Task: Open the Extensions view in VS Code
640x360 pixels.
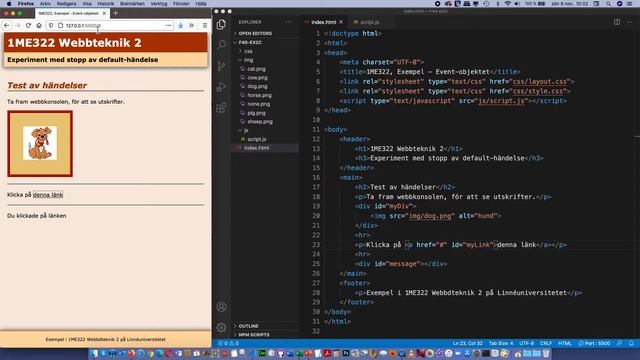Action: click(221, 108)
